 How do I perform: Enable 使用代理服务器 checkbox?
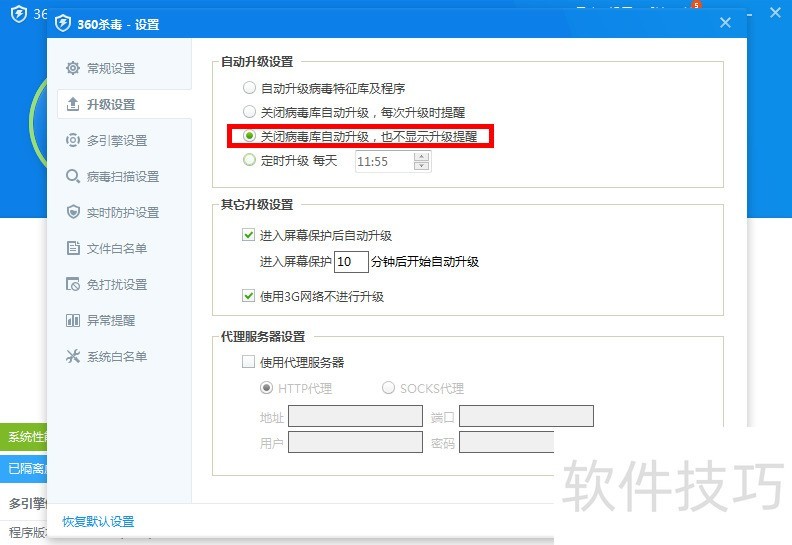(248, 362)
